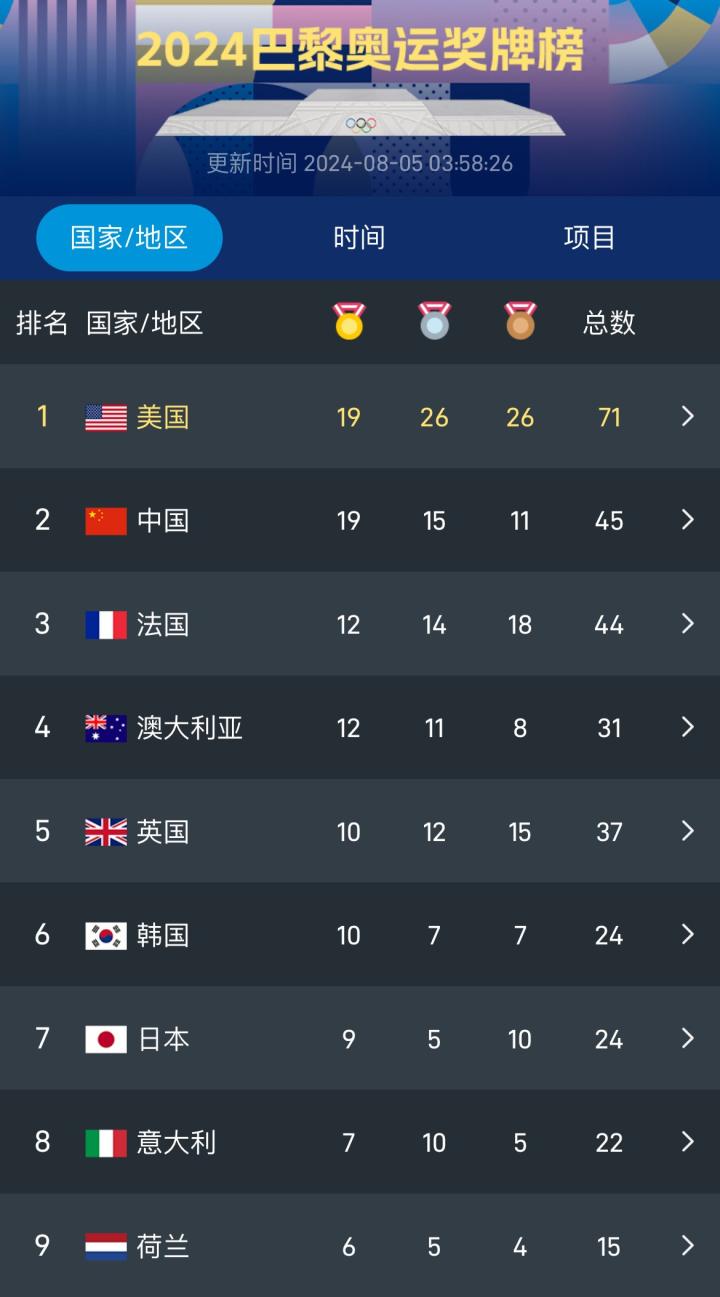The height and width of the screenshot is (1297, 720).
Task: Switch to the 项目 tab
Action: coord(589,238)
